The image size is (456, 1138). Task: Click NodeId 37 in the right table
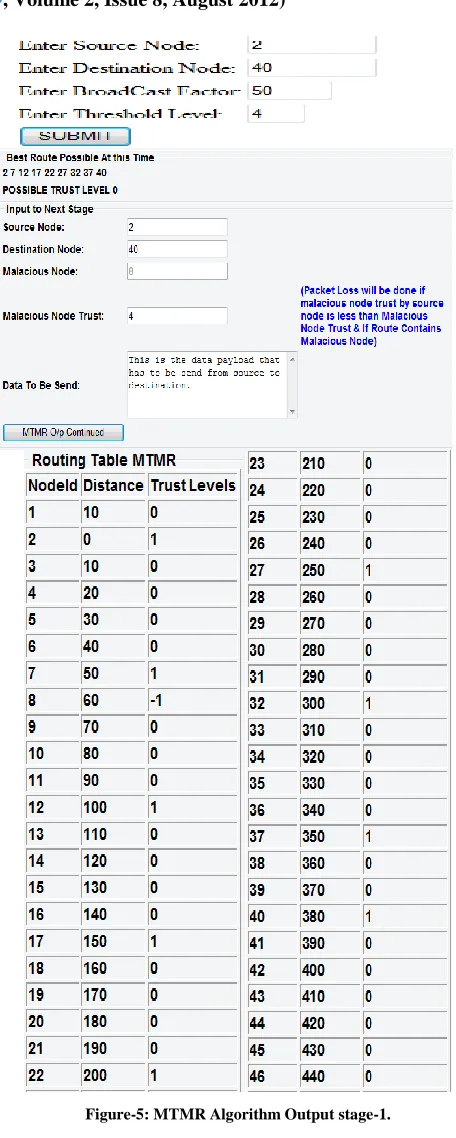pyautogui.click(x=257, y=837)
